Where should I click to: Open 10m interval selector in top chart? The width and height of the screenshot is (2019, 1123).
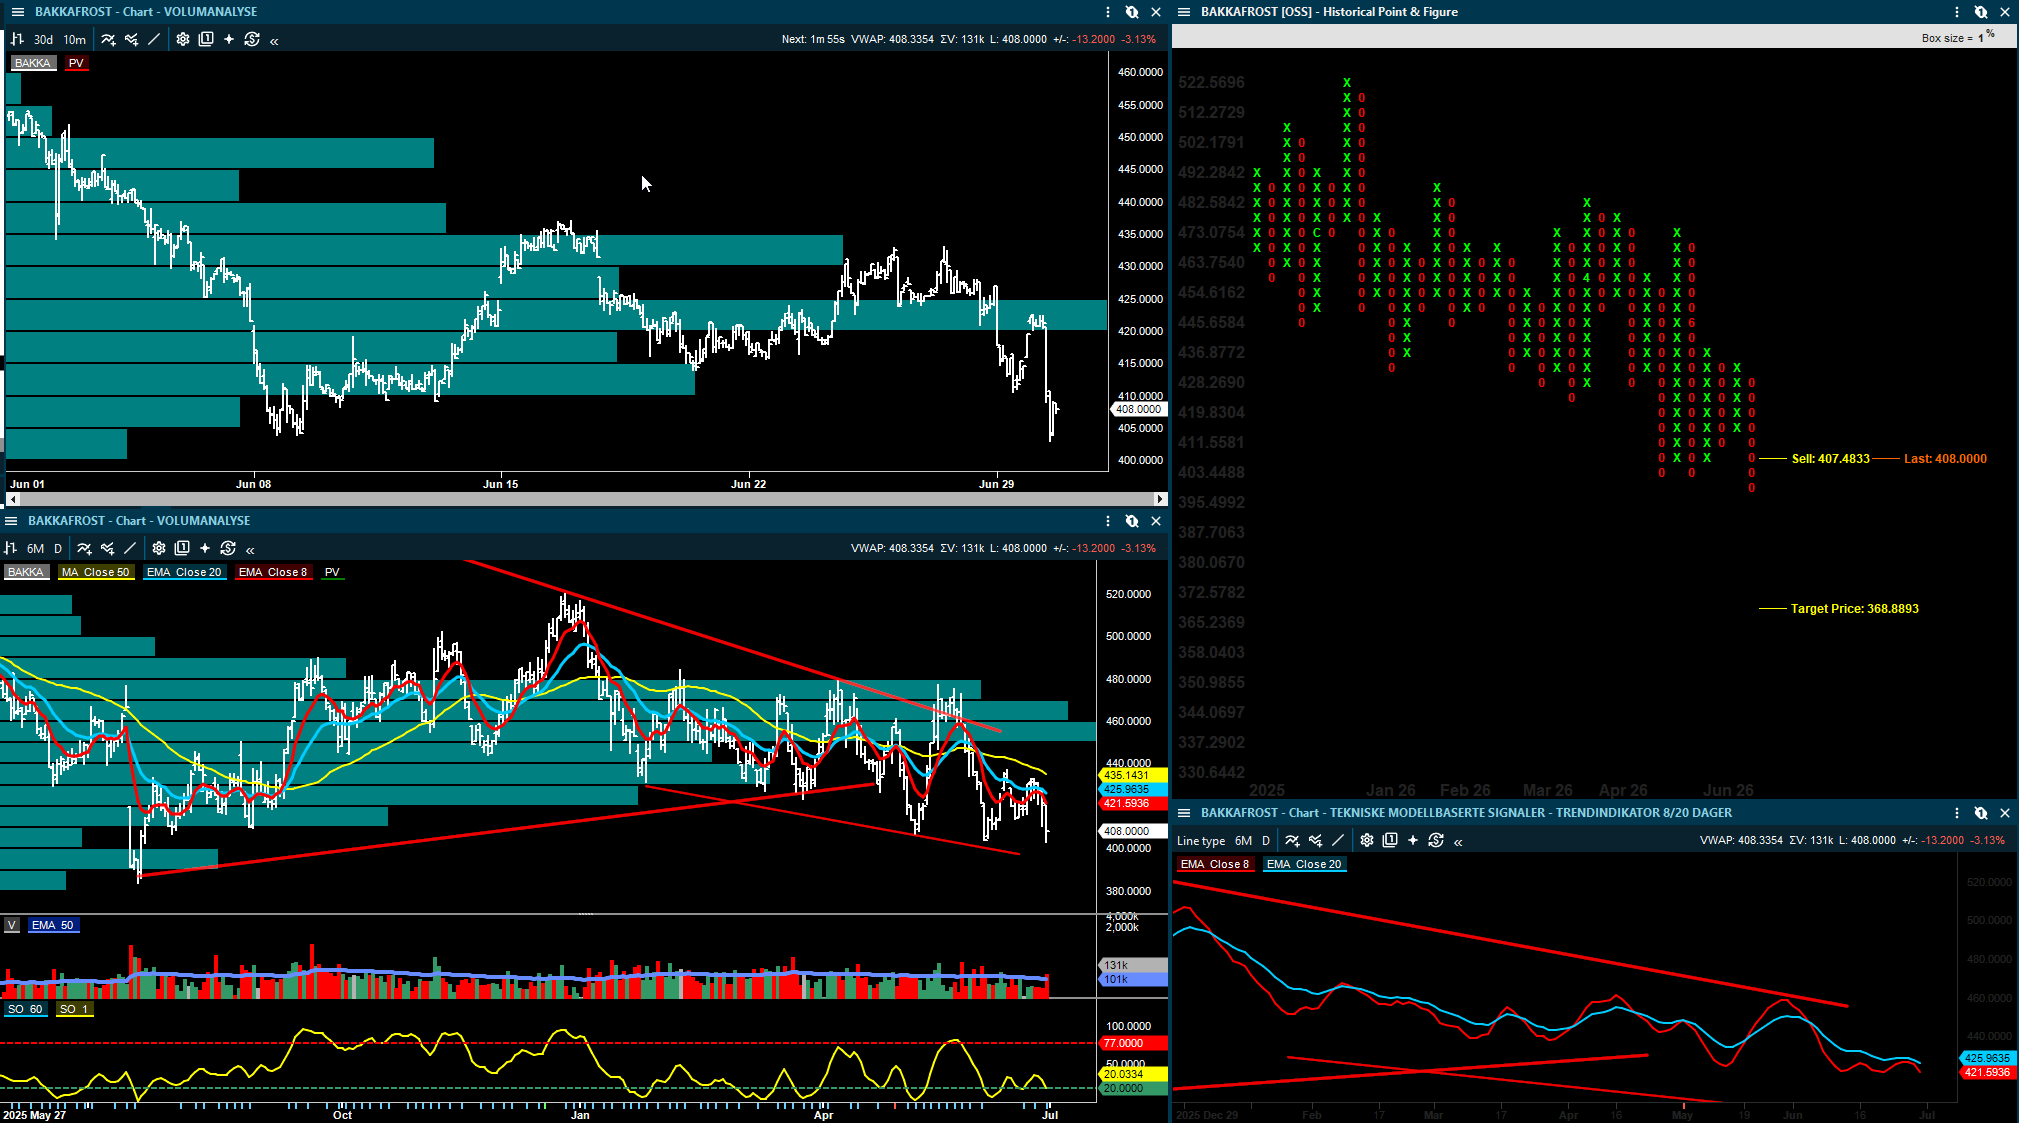(75, 39)
